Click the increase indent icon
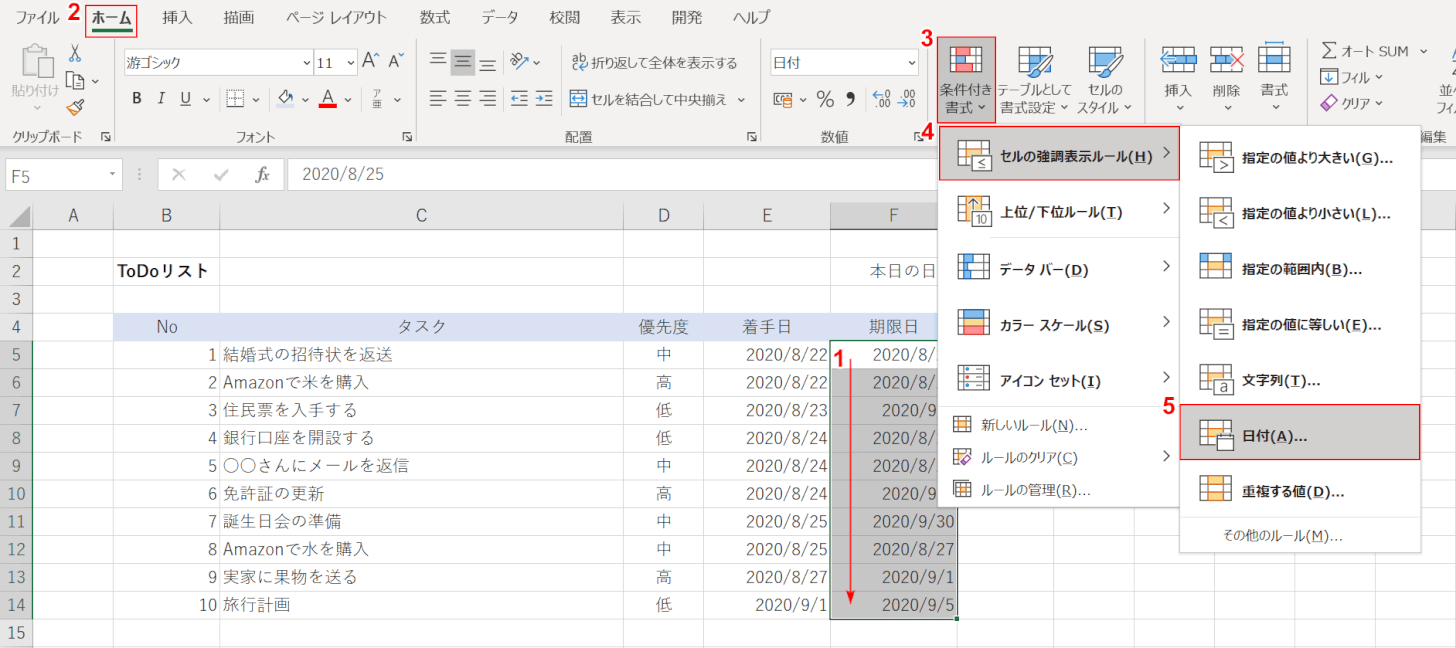This screenshot has width=1456, height=648. [x=543, y=99]
